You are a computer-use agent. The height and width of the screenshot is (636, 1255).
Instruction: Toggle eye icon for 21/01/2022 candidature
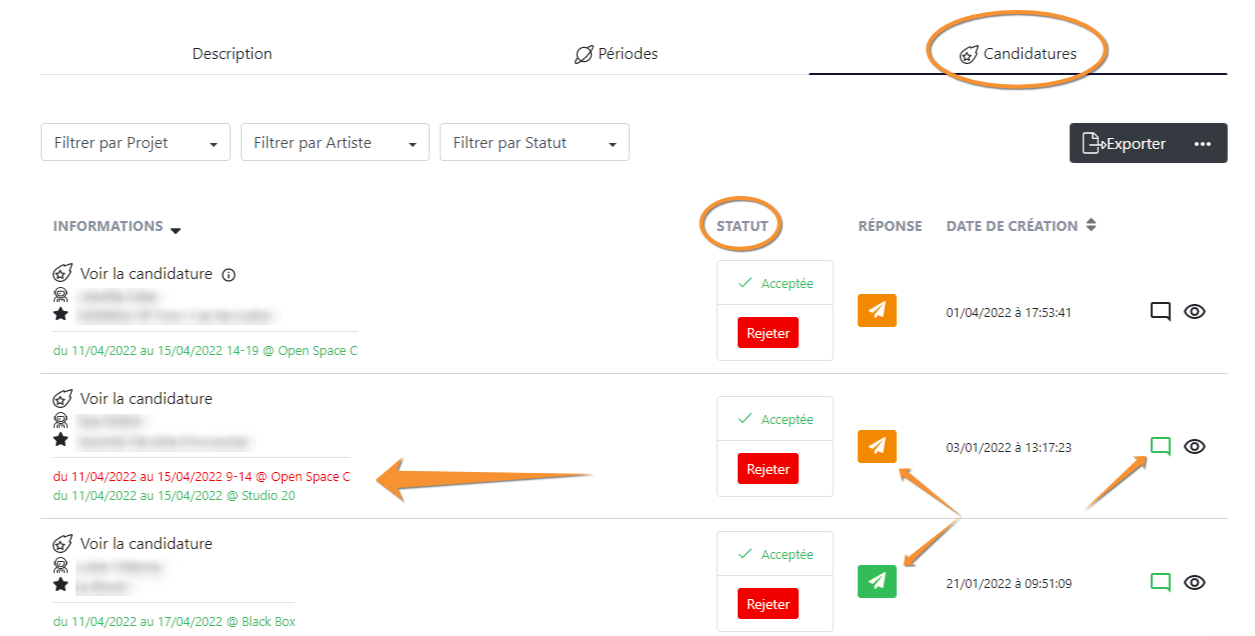point(1194,582)
